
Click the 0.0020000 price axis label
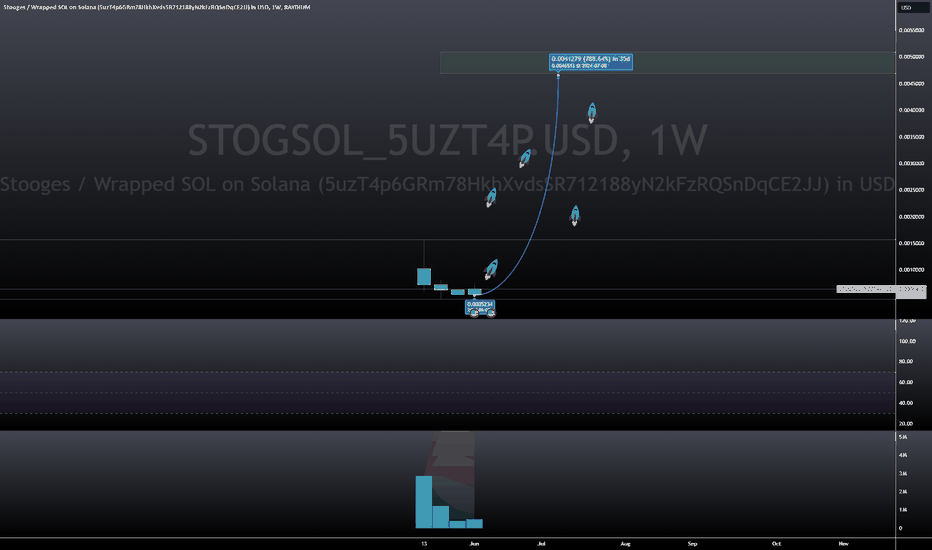(x=911, y=217)
